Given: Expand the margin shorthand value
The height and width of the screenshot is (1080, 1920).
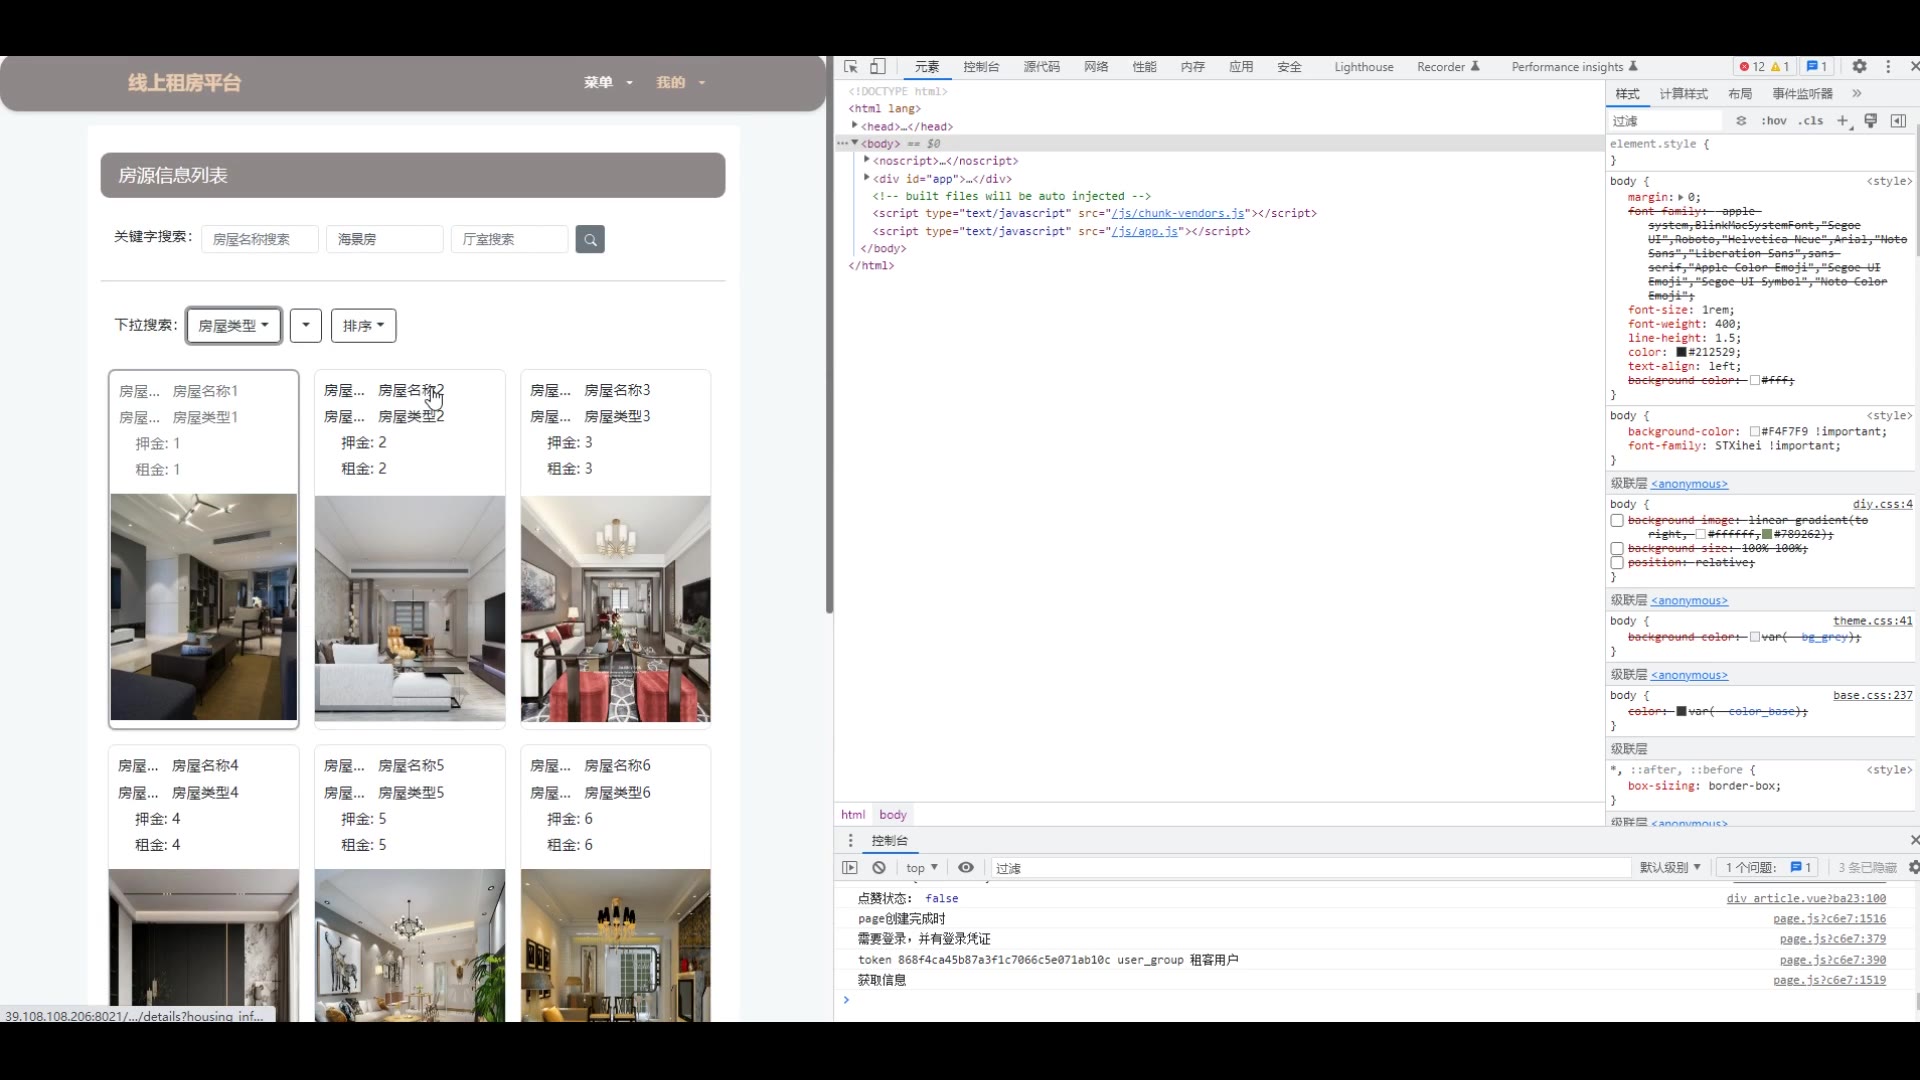Looking at the screenshot, I should tap(1681, 198).
